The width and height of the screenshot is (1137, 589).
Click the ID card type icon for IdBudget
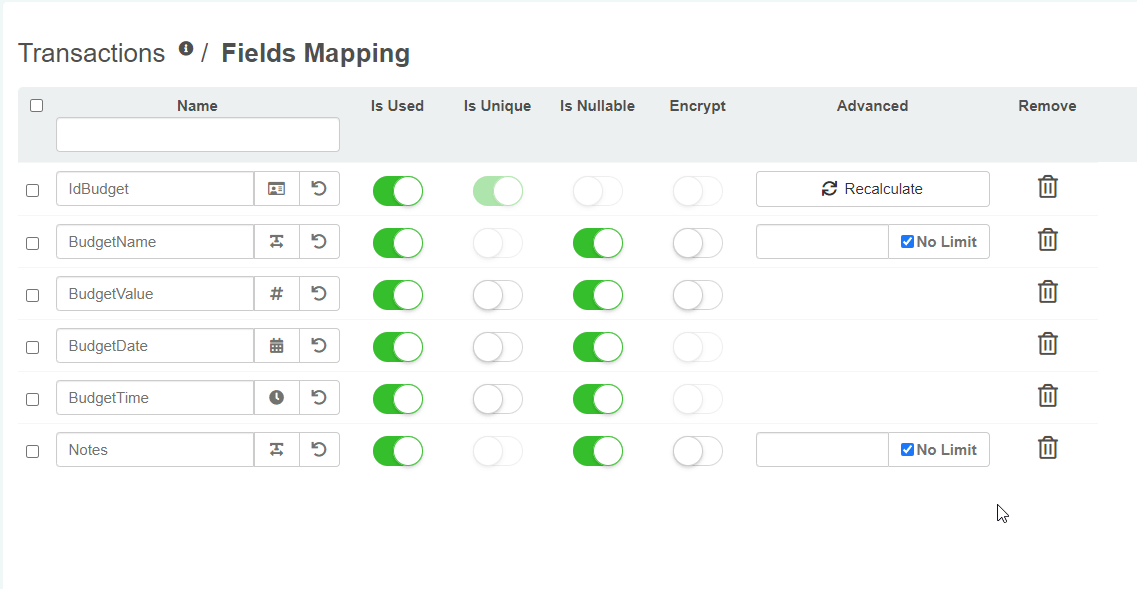click(x=277, y=189)
